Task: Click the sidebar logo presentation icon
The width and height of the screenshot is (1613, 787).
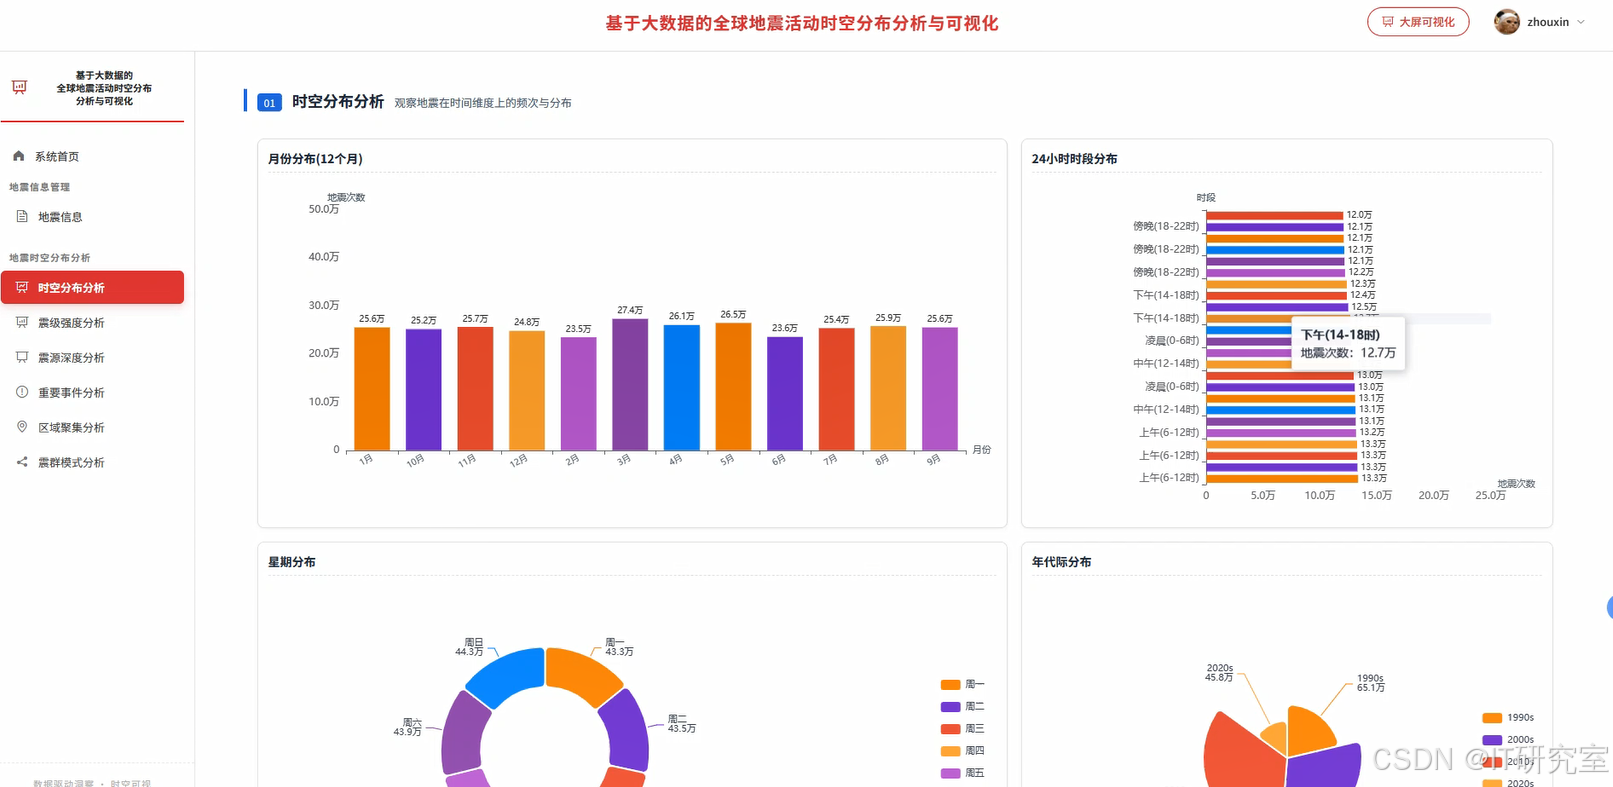Action: click(19, 87)
